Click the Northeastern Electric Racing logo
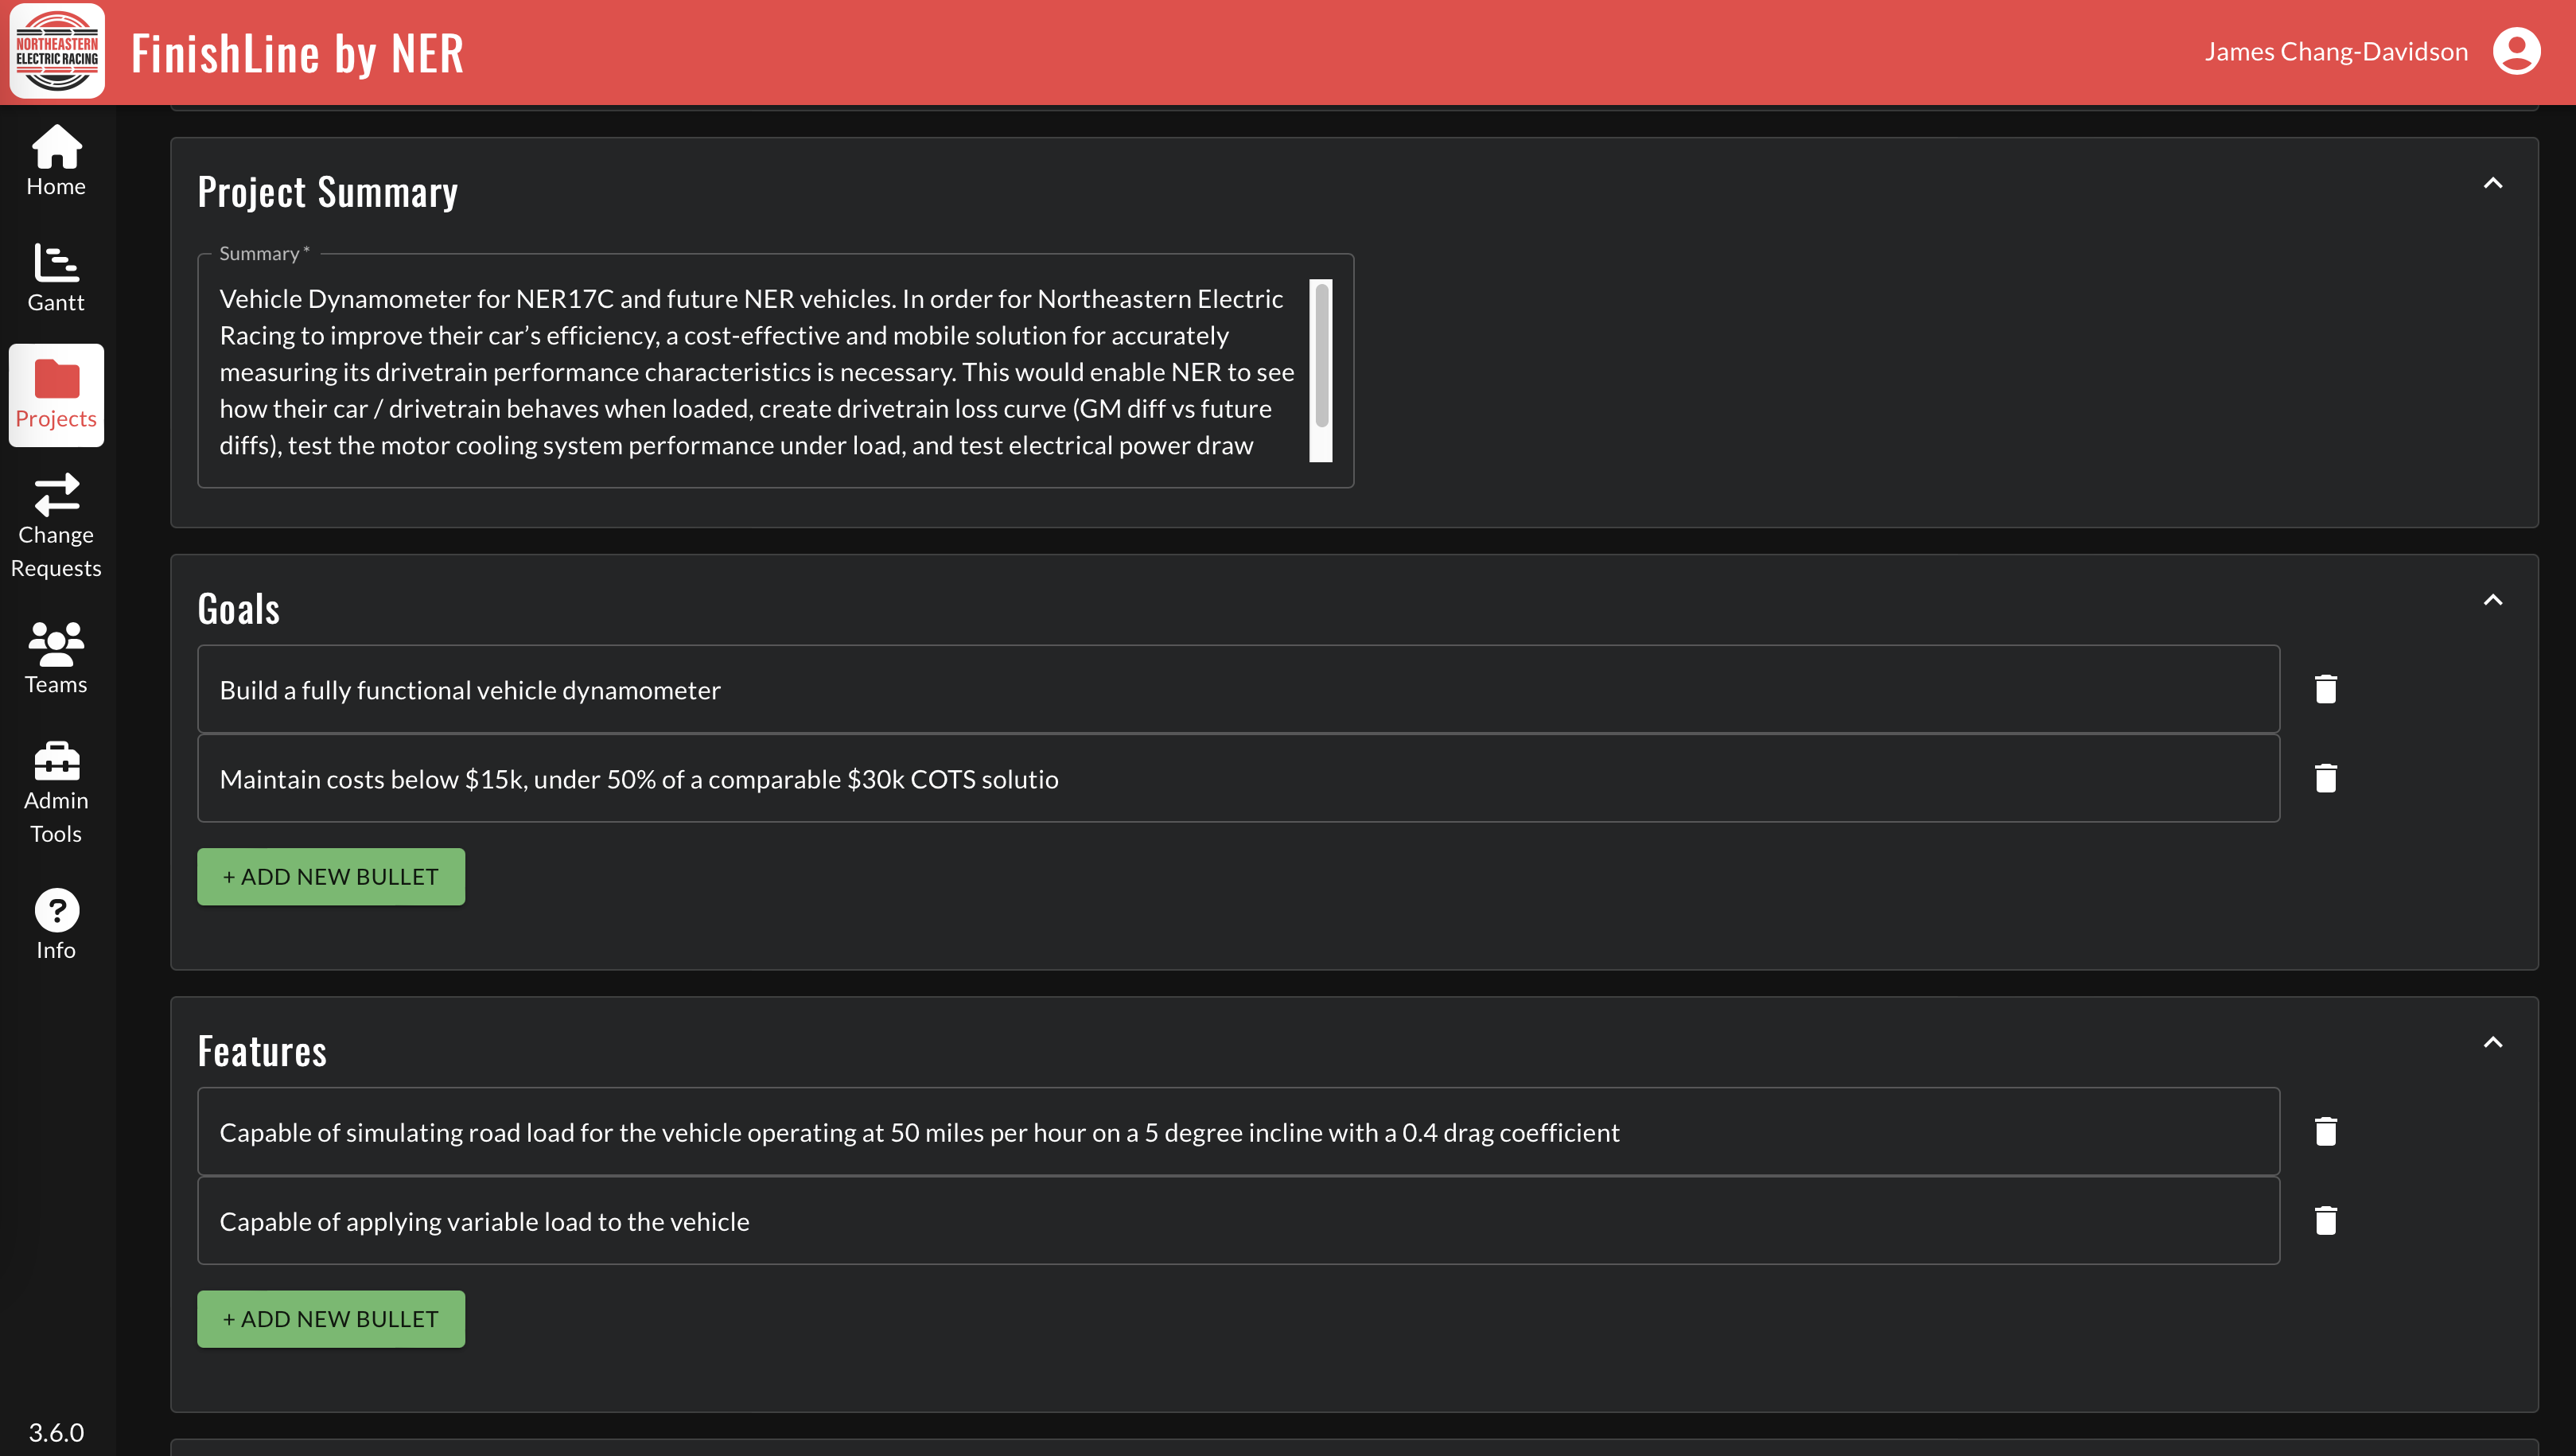Image resolution: width=2576 pixels, height=1456 pixels. (x=57, y=52)
